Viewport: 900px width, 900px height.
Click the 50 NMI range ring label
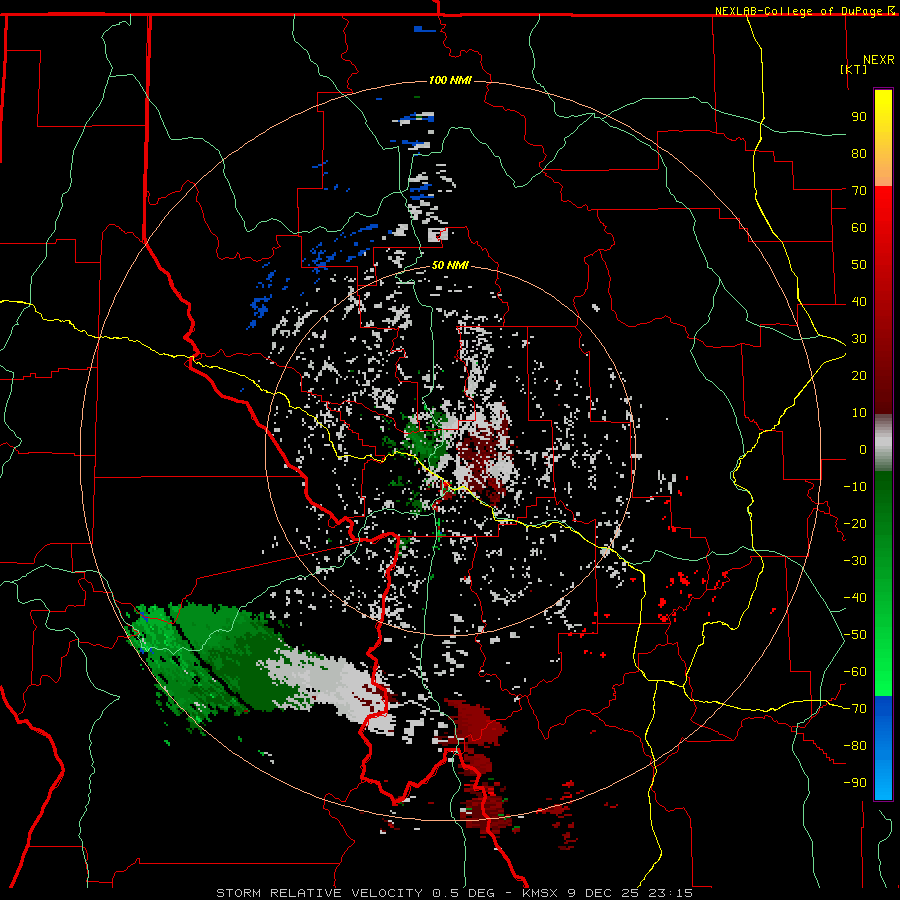(450, 265)
